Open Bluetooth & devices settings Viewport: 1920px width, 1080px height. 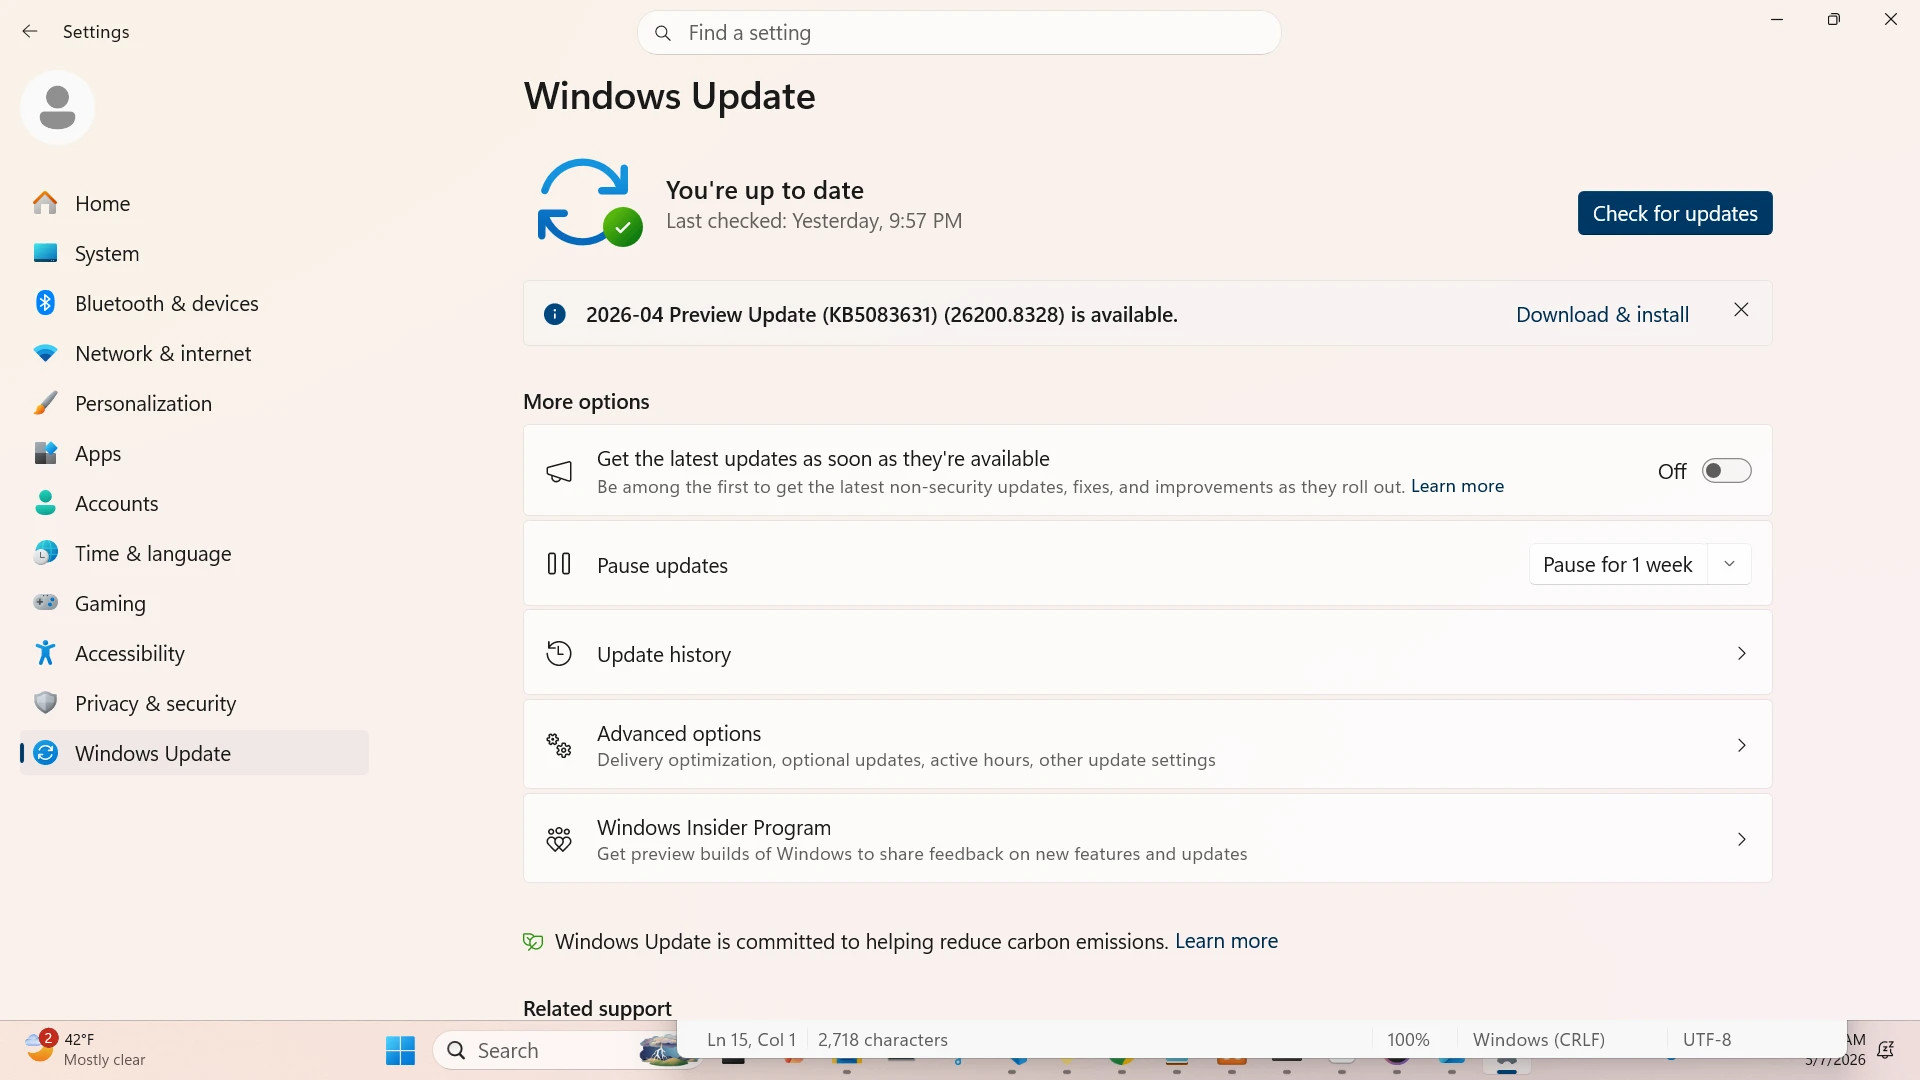[x=195, y=303]
